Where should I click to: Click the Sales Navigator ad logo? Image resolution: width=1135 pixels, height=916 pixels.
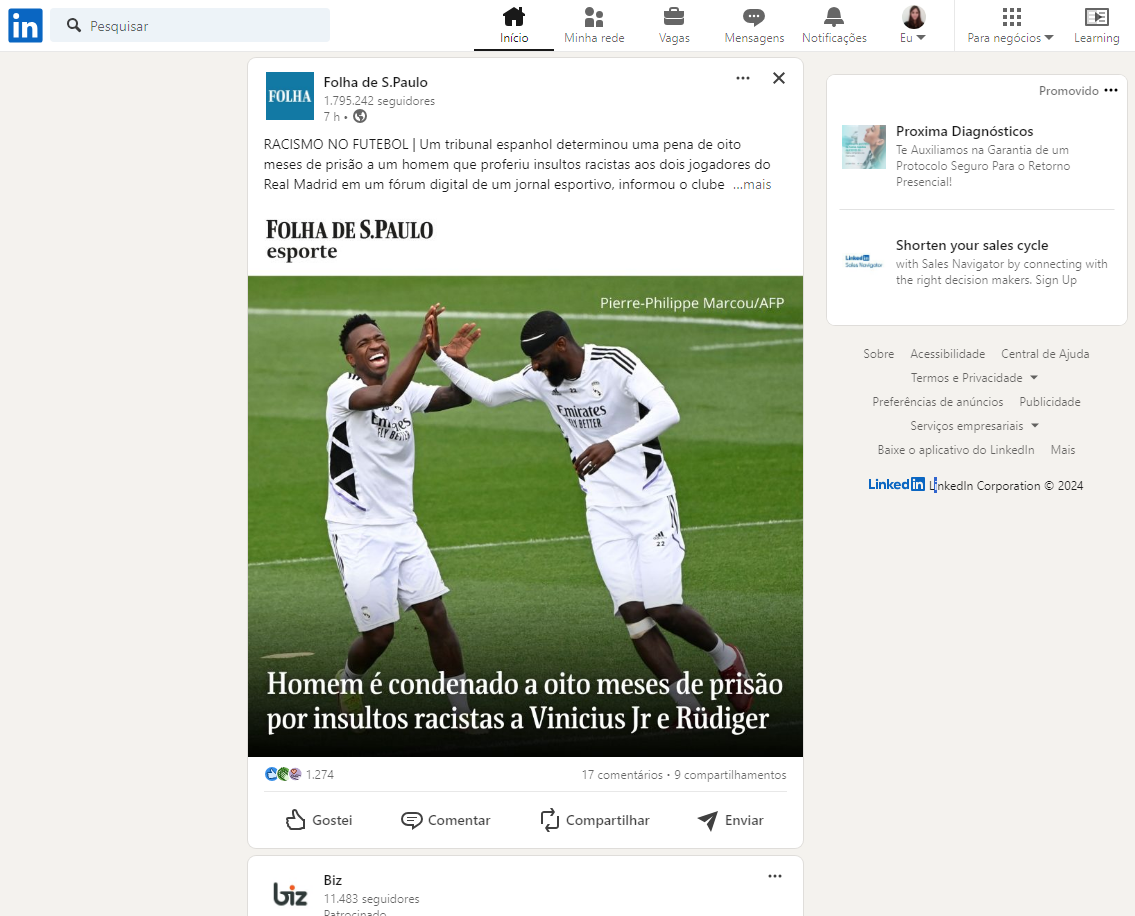click(x=864, y=261)
